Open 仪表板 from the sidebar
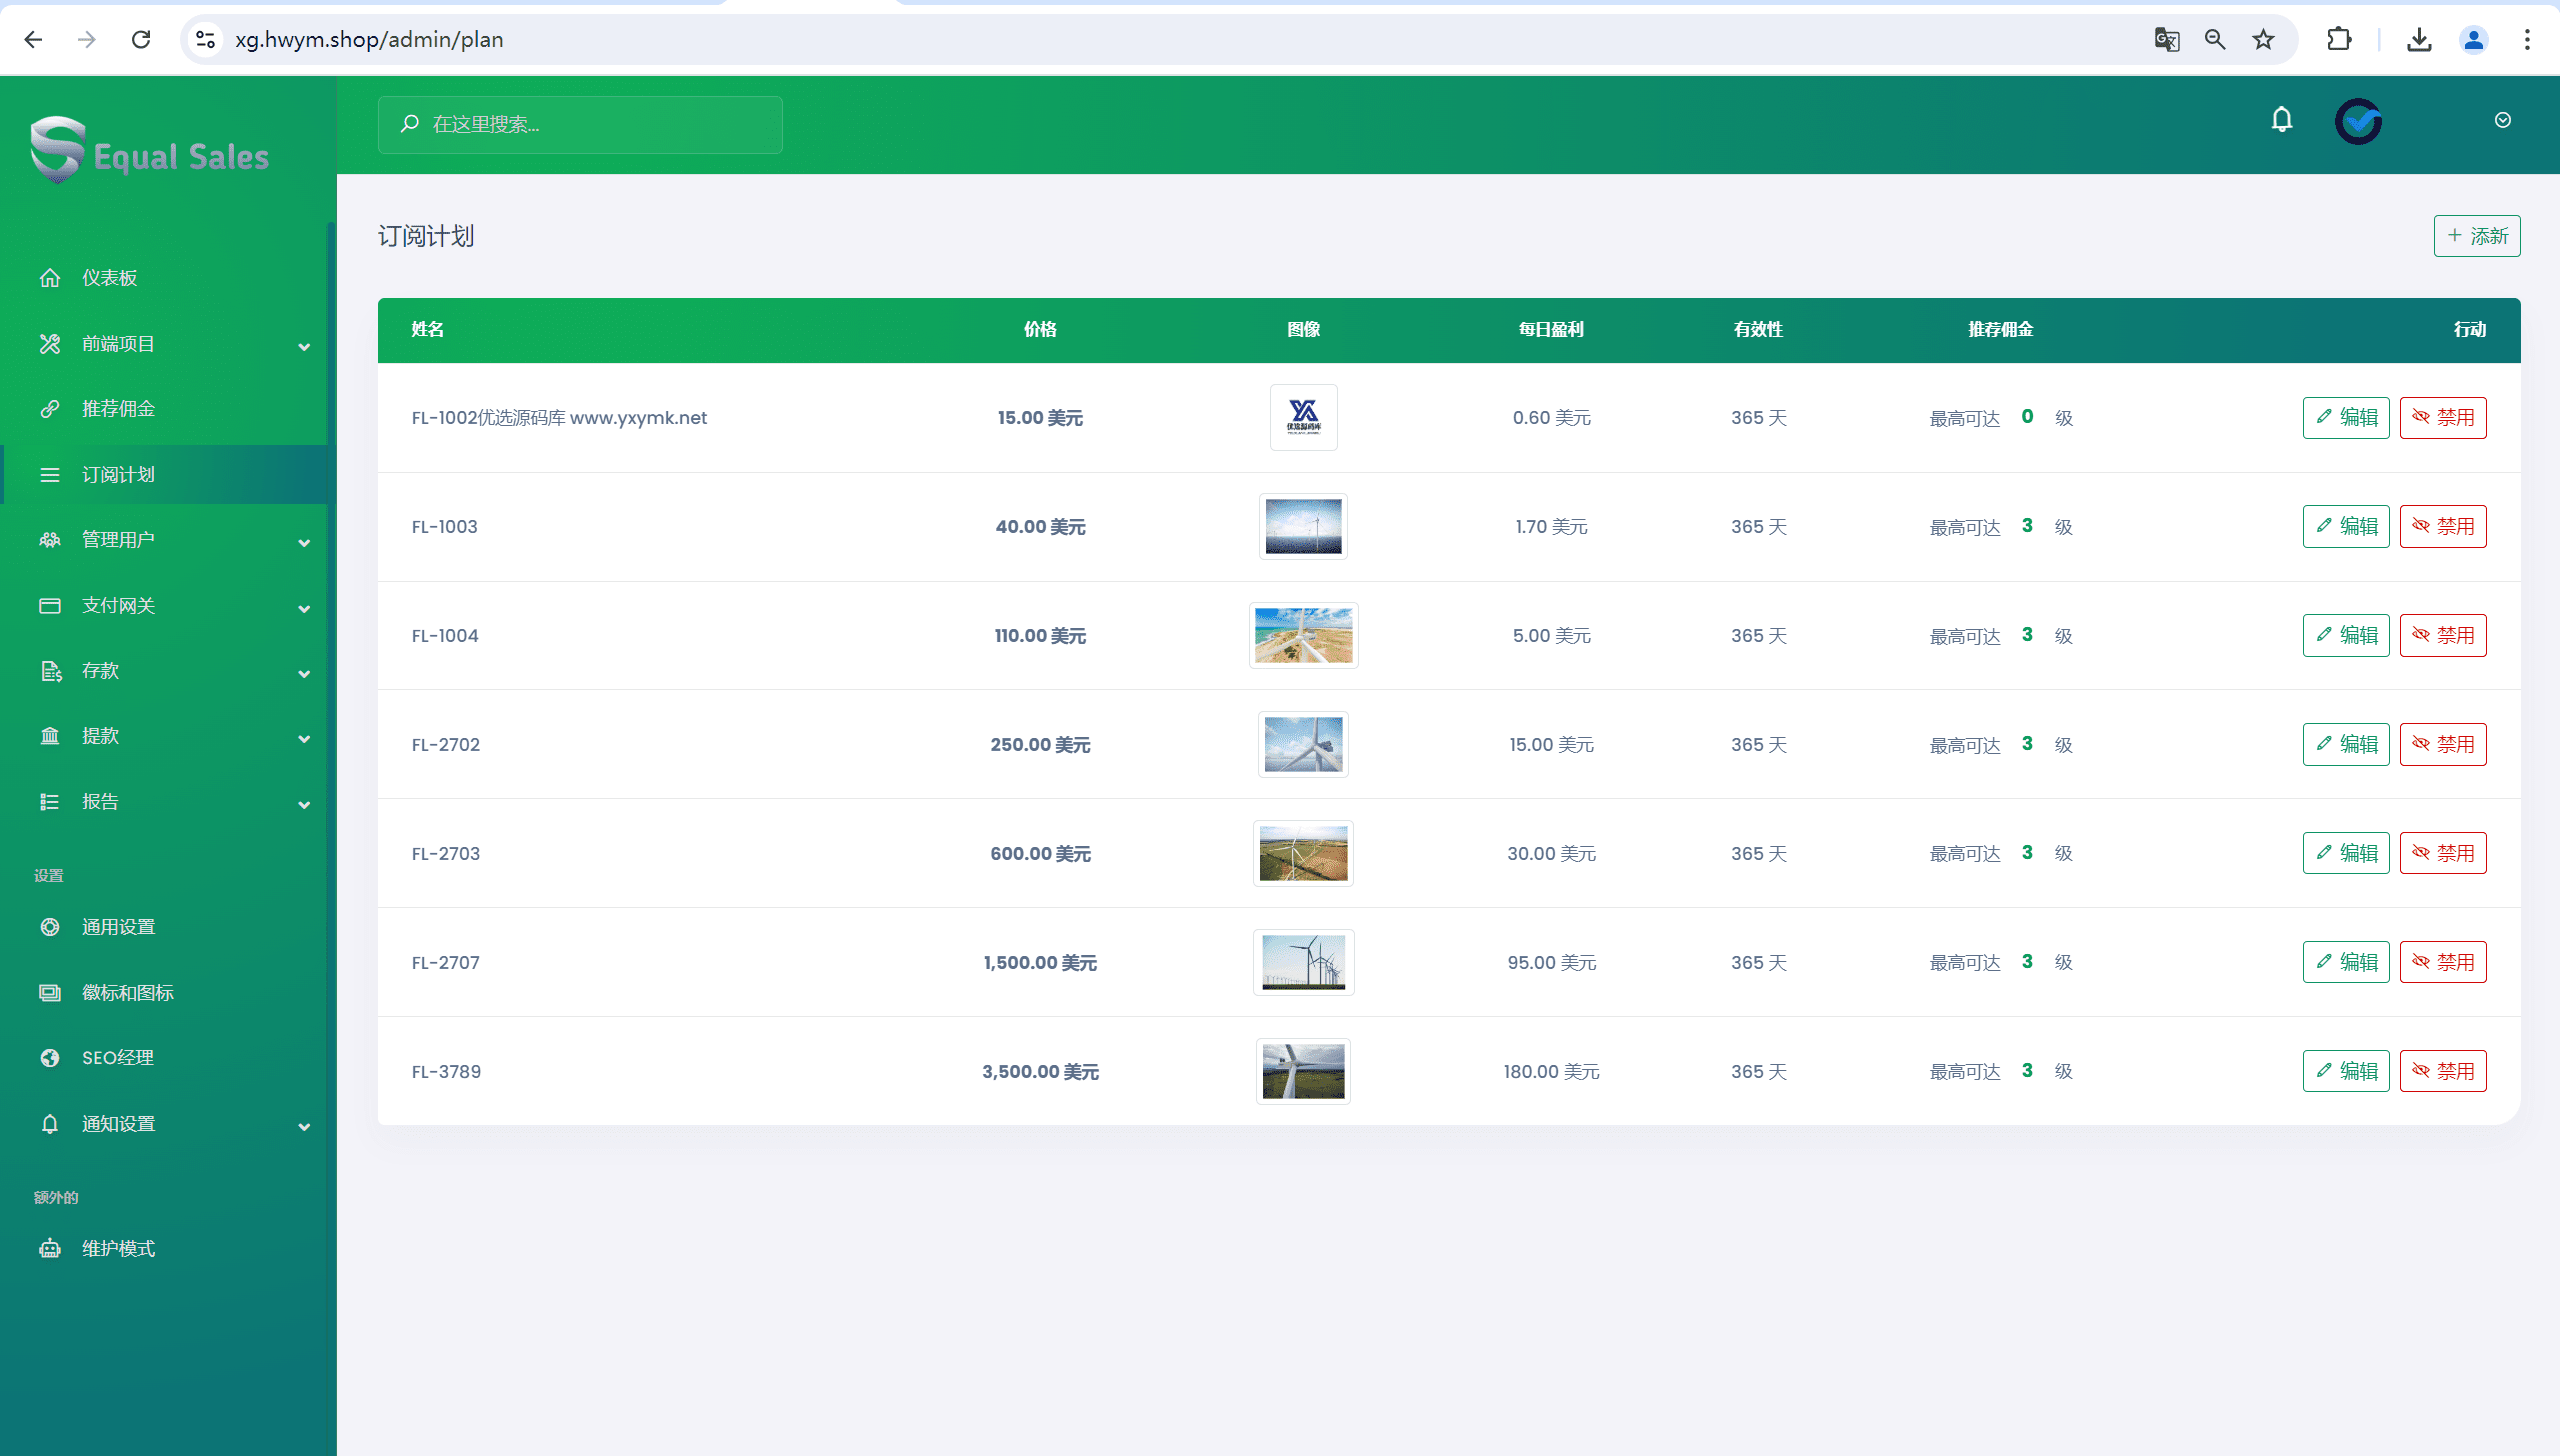Screen dimensions: 2560x1456 click(110, 278)
